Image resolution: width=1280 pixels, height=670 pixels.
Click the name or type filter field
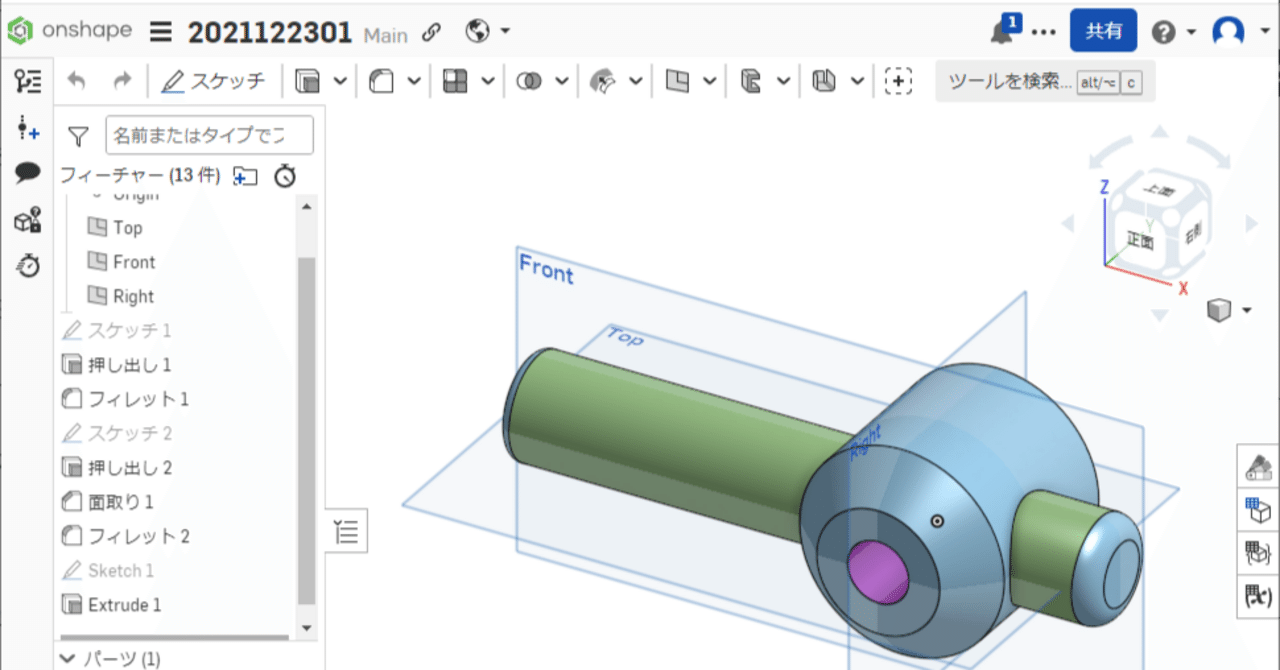[209, 135]
